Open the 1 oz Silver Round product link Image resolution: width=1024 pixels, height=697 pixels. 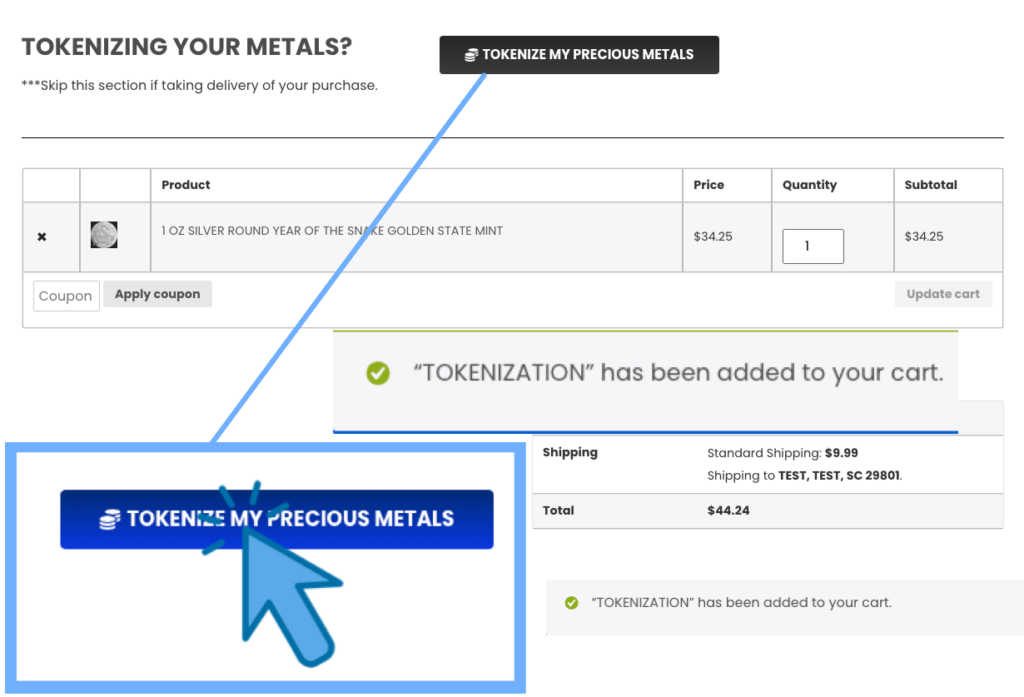click(332, 231)
